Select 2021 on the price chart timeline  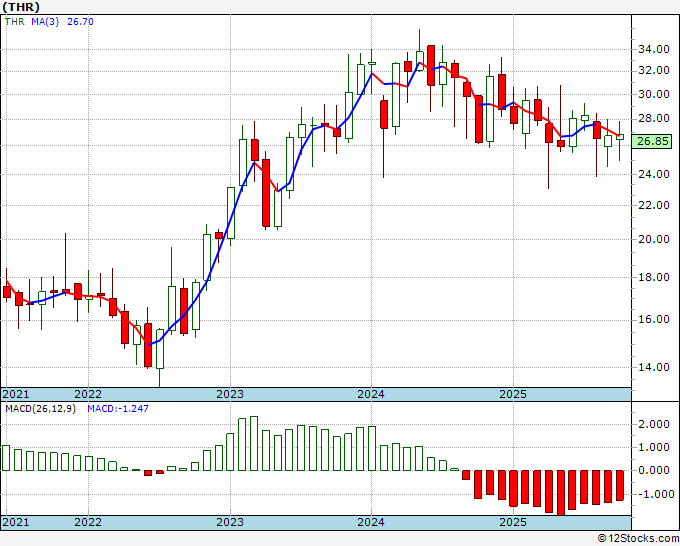(16, 394)
